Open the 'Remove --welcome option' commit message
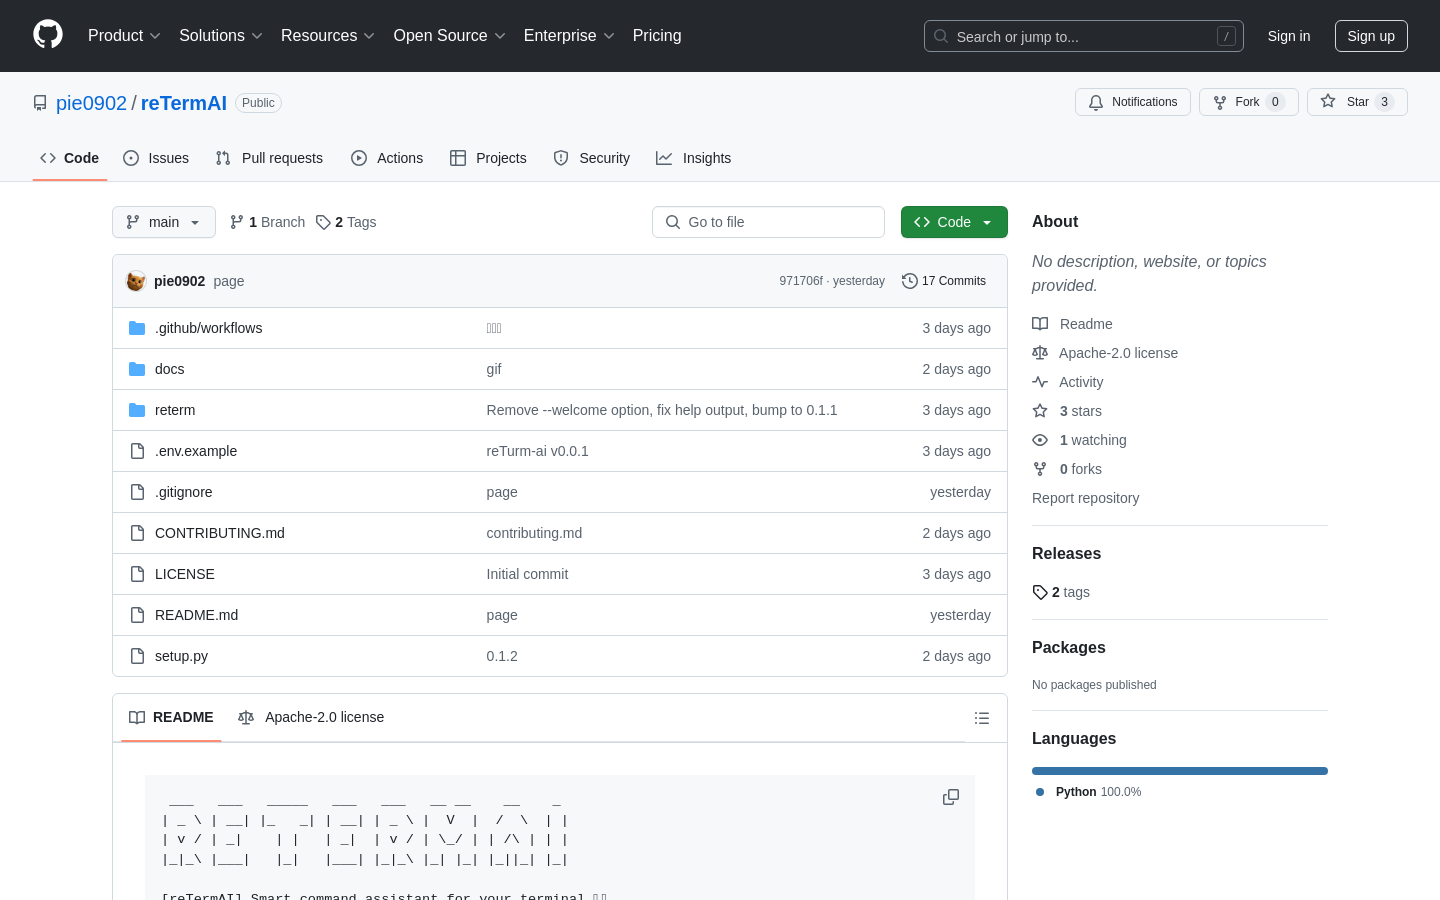 [x=662, y=410]
